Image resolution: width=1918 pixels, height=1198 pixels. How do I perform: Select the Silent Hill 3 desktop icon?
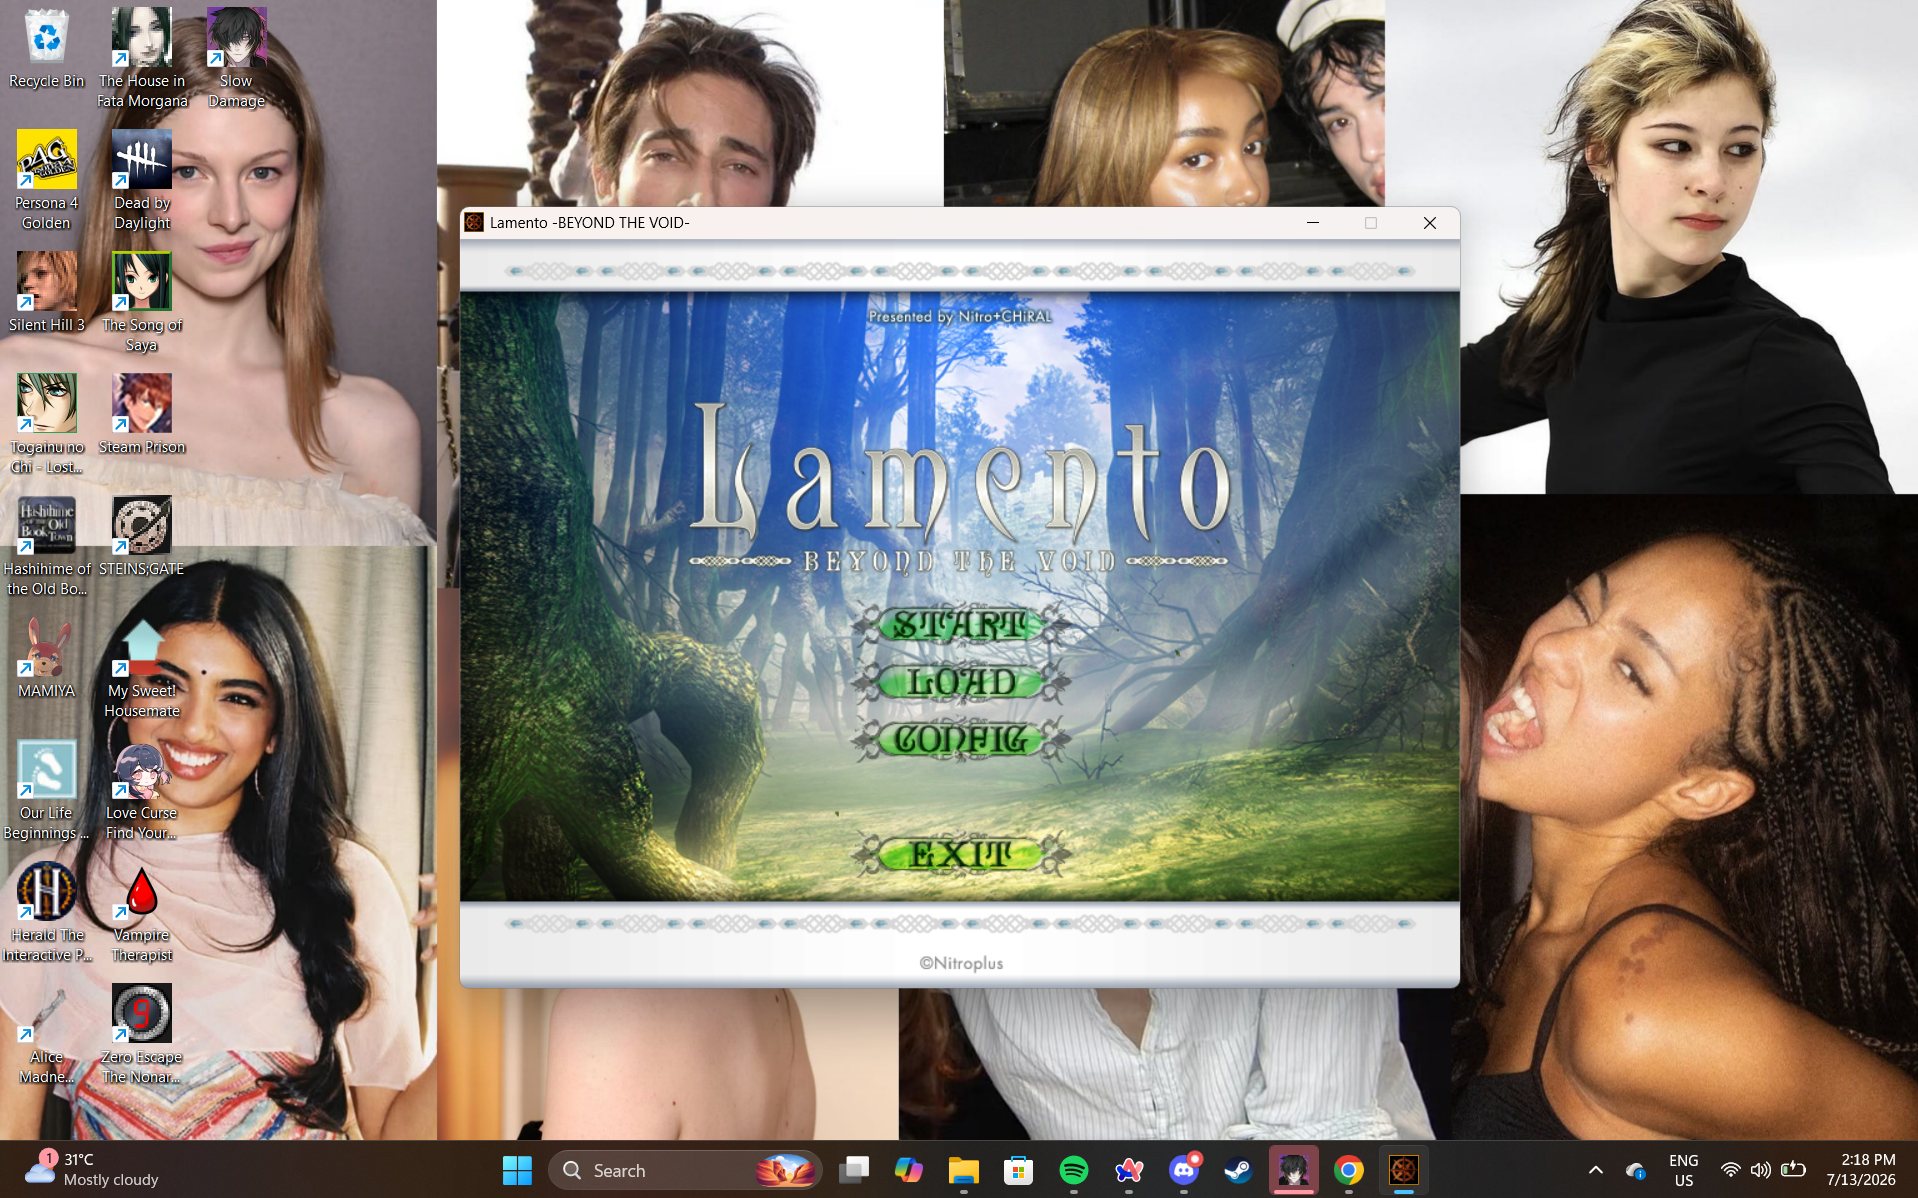tap(47, 292)
